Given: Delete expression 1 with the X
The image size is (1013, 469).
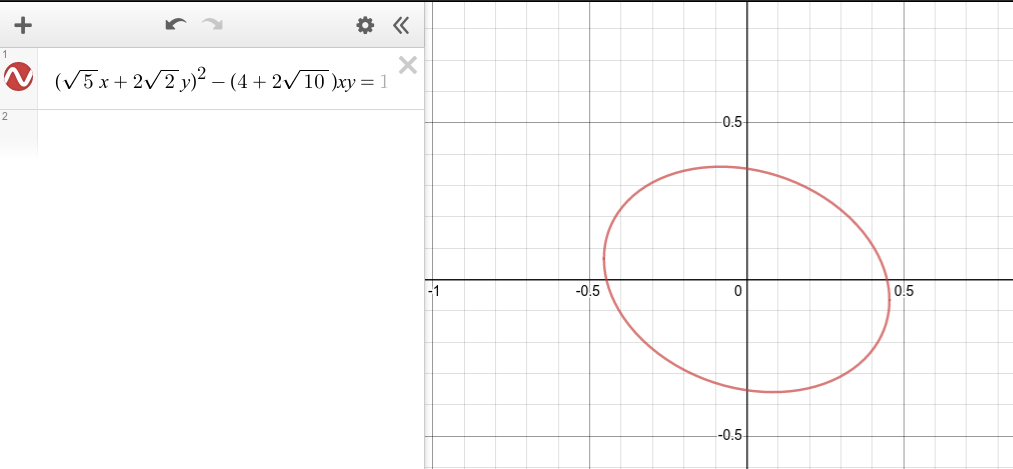Looking at the screenshot, I should [x=407, y=66].
